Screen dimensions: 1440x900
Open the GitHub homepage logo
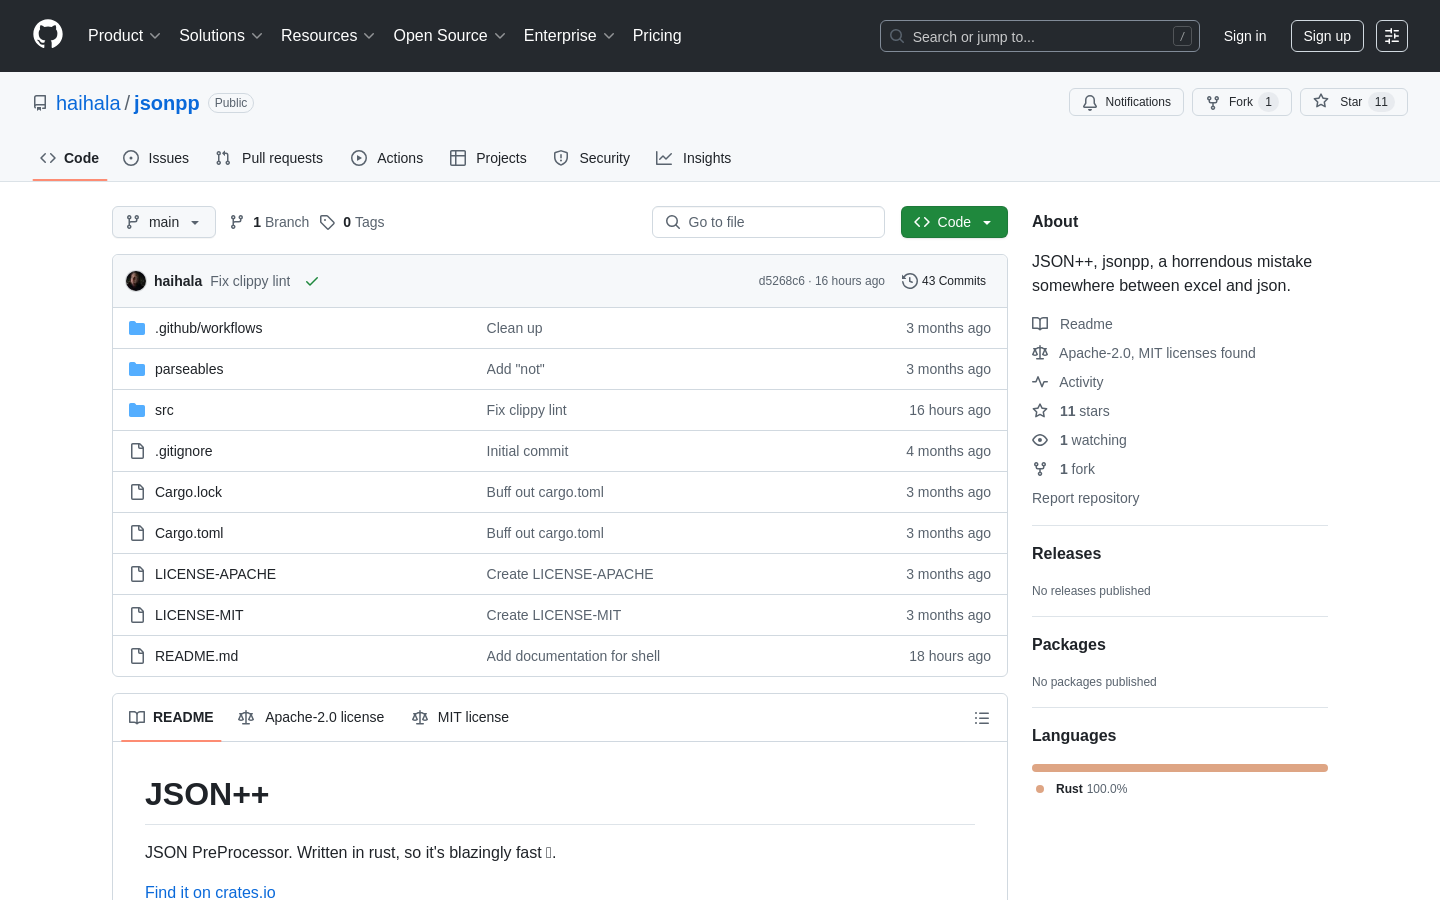(48, 35)
